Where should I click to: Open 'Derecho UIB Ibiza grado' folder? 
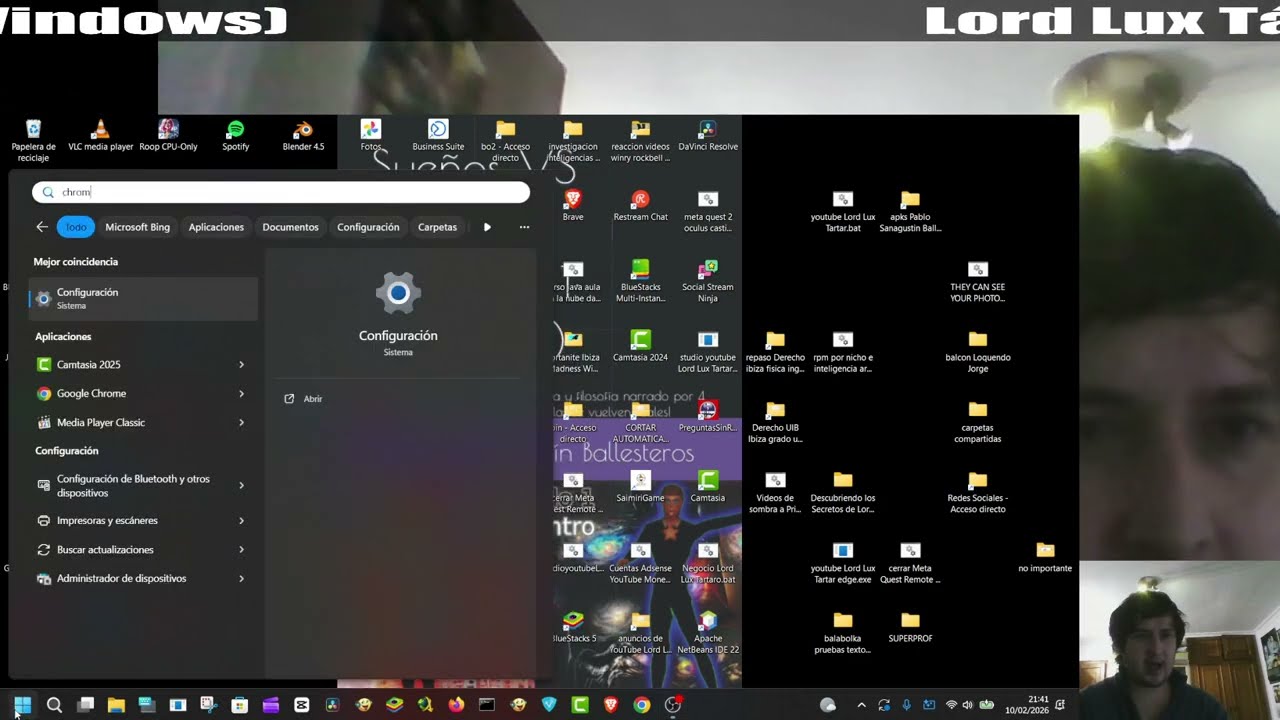pyautogui.click(x=775, y=421)
